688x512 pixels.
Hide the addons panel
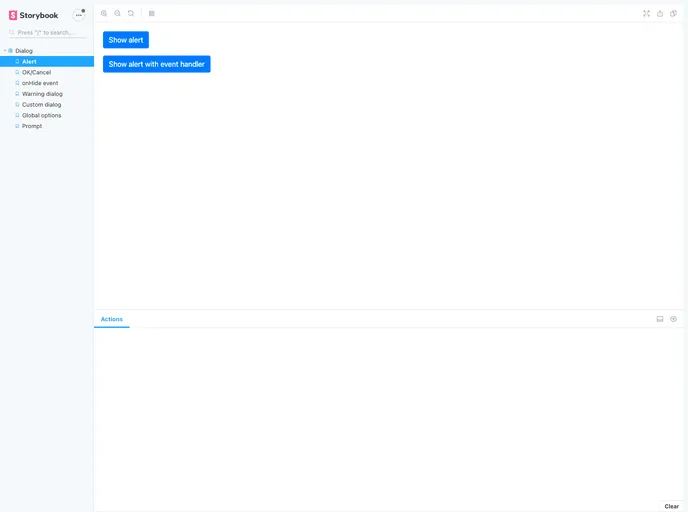(x=673, y=319)
